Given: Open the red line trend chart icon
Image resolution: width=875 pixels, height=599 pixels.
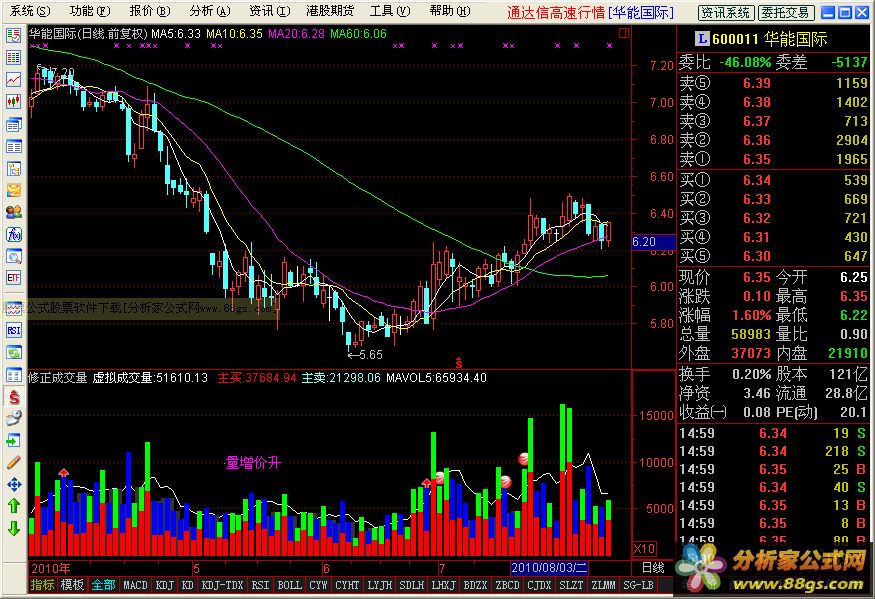Looking at the screenshot, I should tap(13, 79).
